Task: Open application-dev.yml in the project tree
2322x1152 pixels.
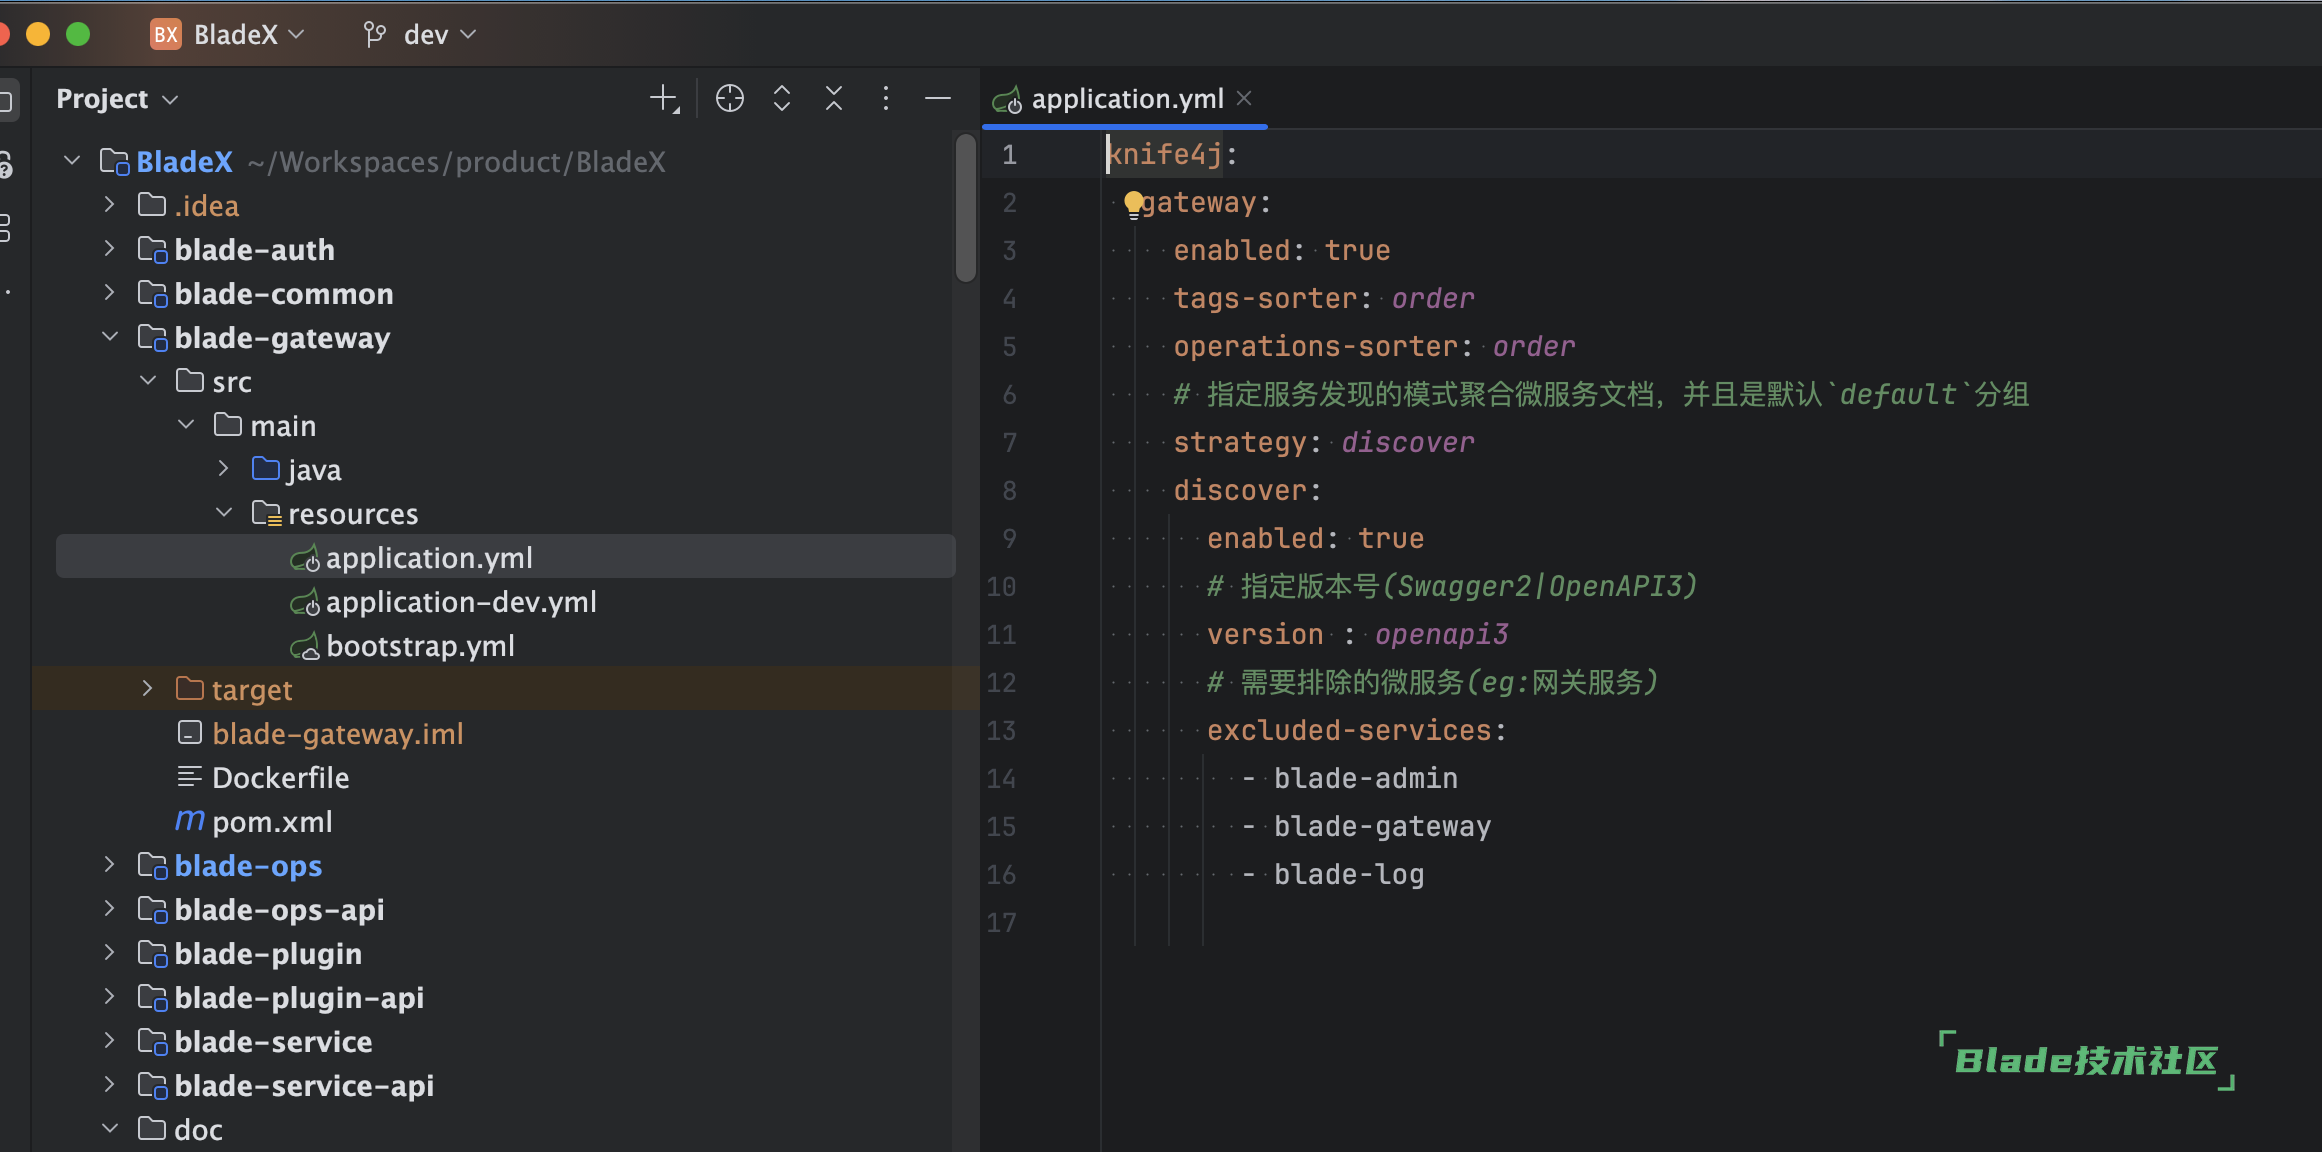Action: pyautogui.click(x=460, y=602)
